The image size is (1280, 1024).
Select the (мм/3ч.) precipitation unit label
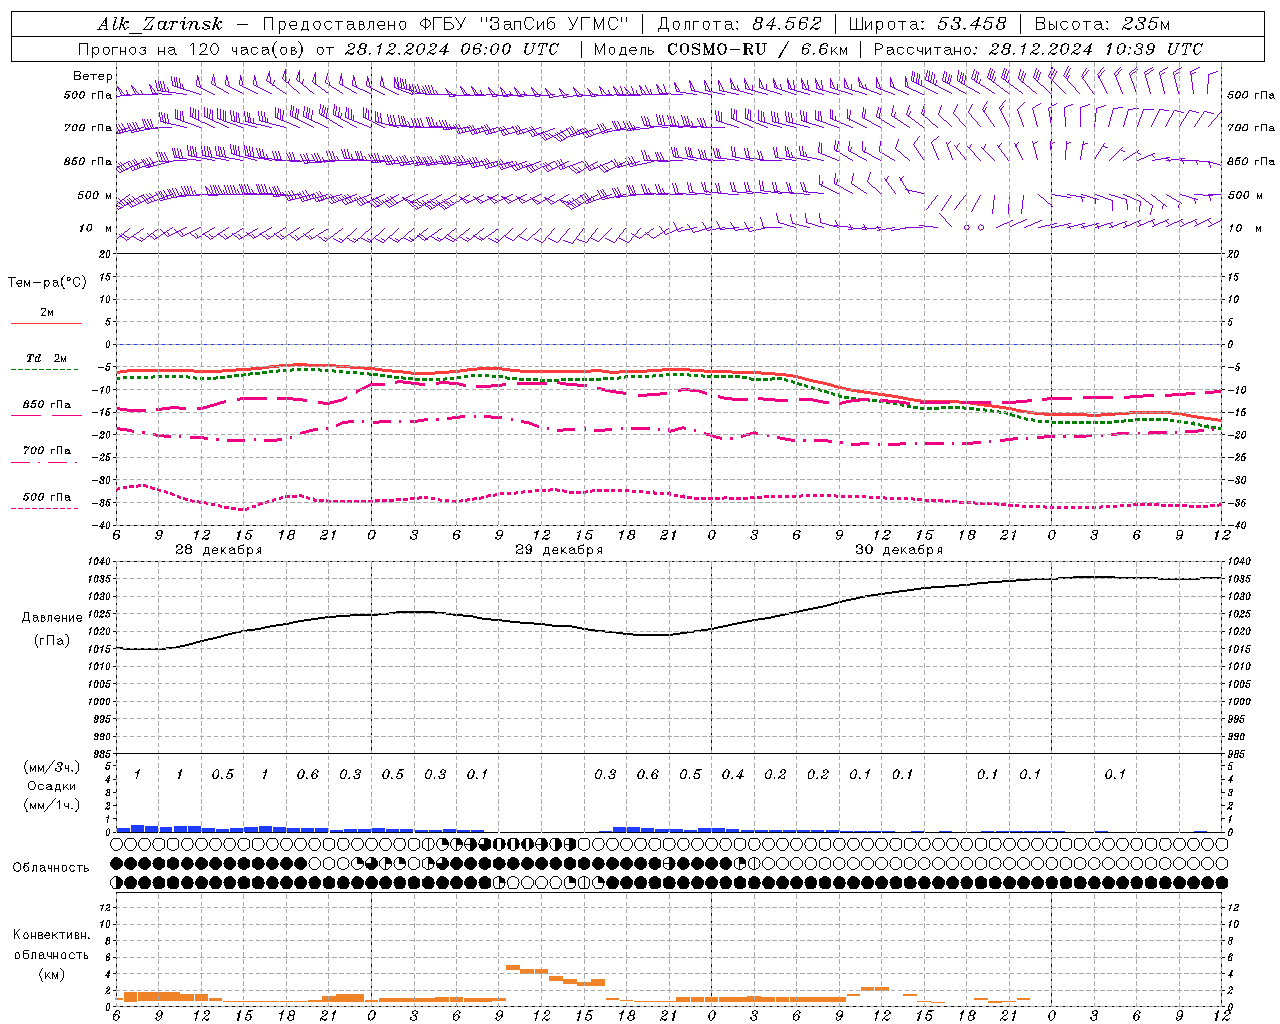tap(51, 767)
